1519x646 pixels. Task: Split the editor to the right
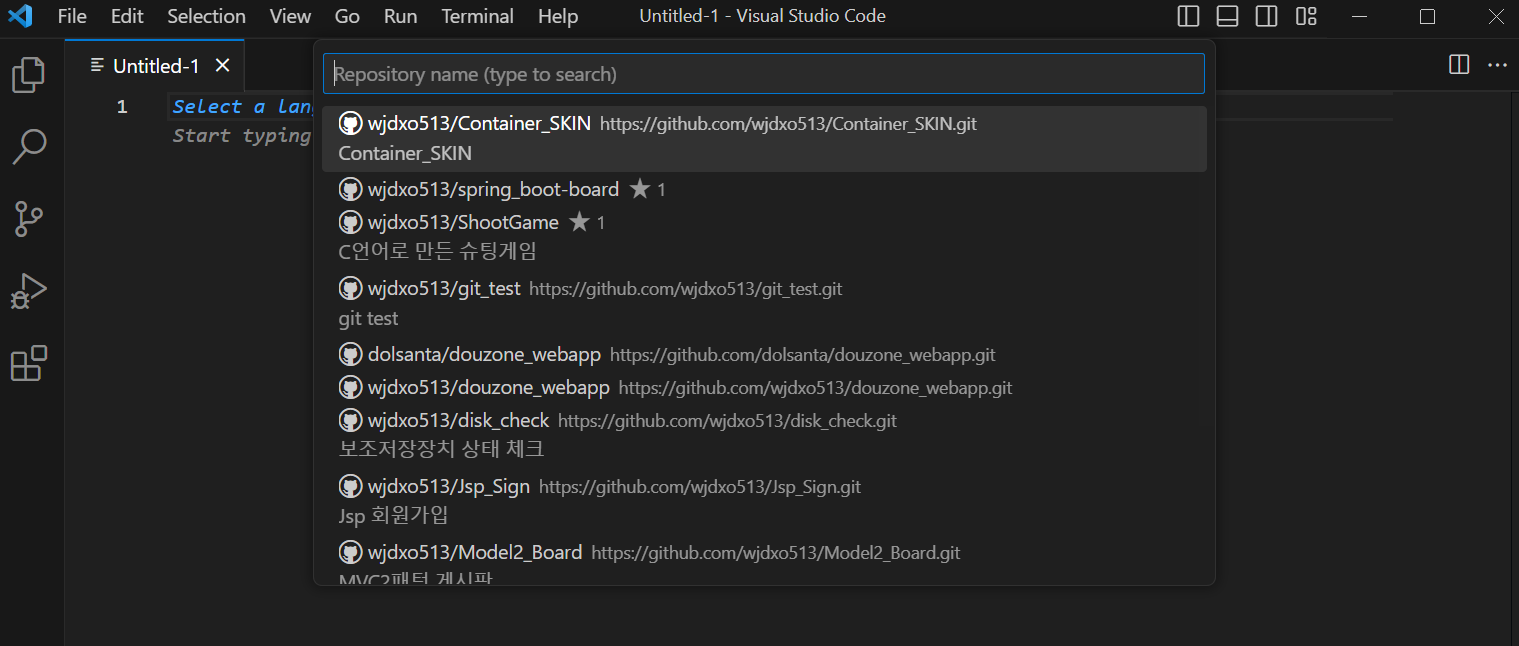[x=1459, y=65]
